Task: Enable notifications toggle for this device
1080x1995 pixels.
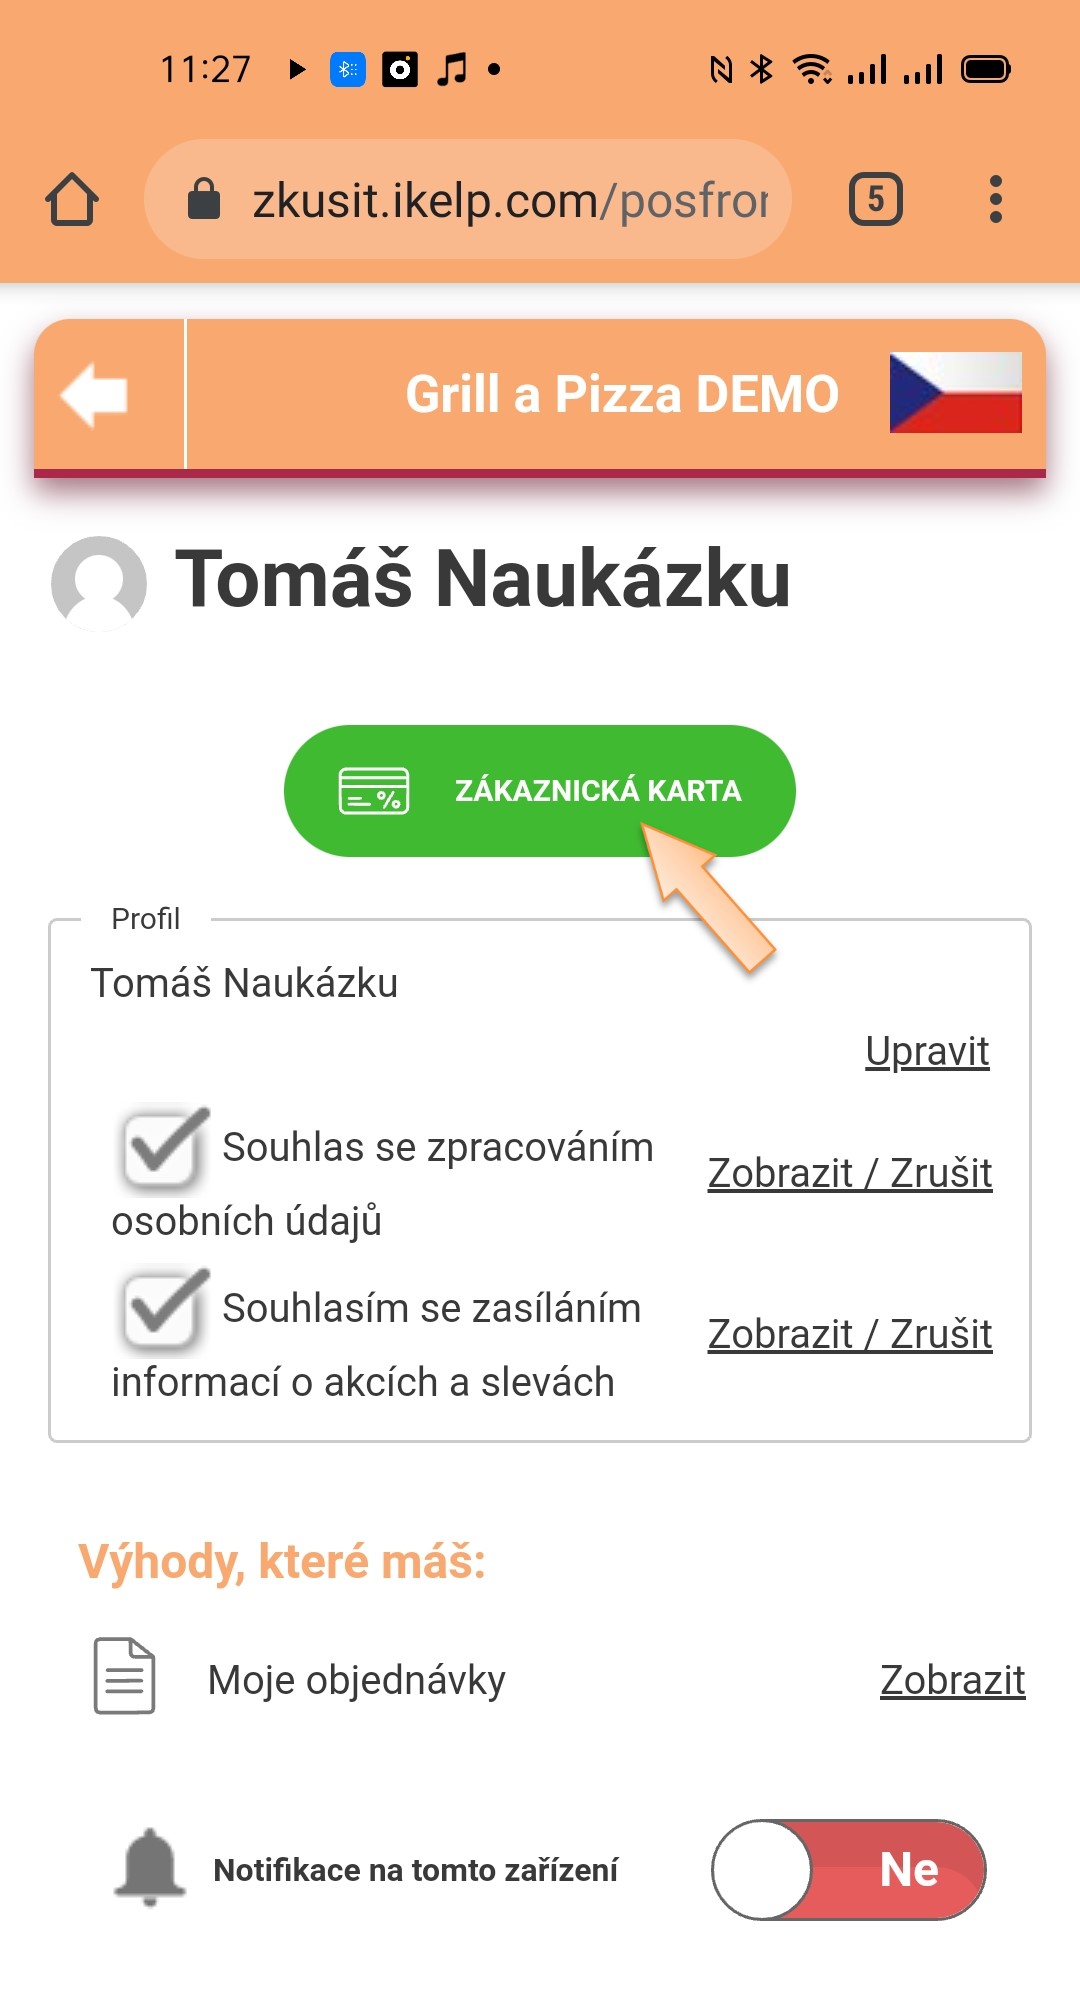Action: tap(848, 1869)
